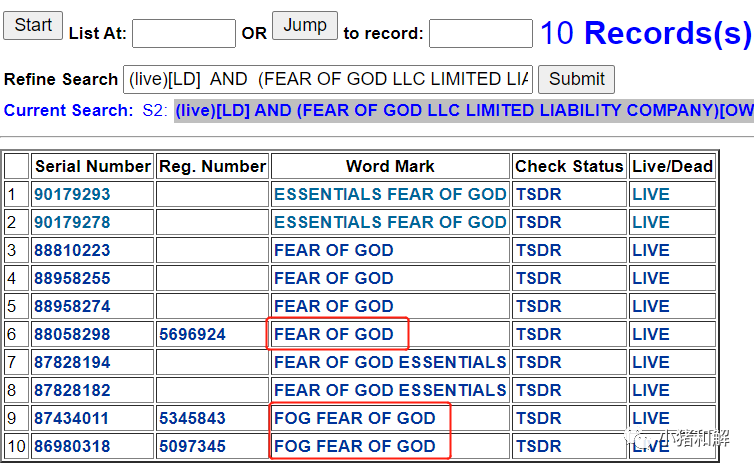
Task: Open serial number 88058298
Action: pos(72,334)
